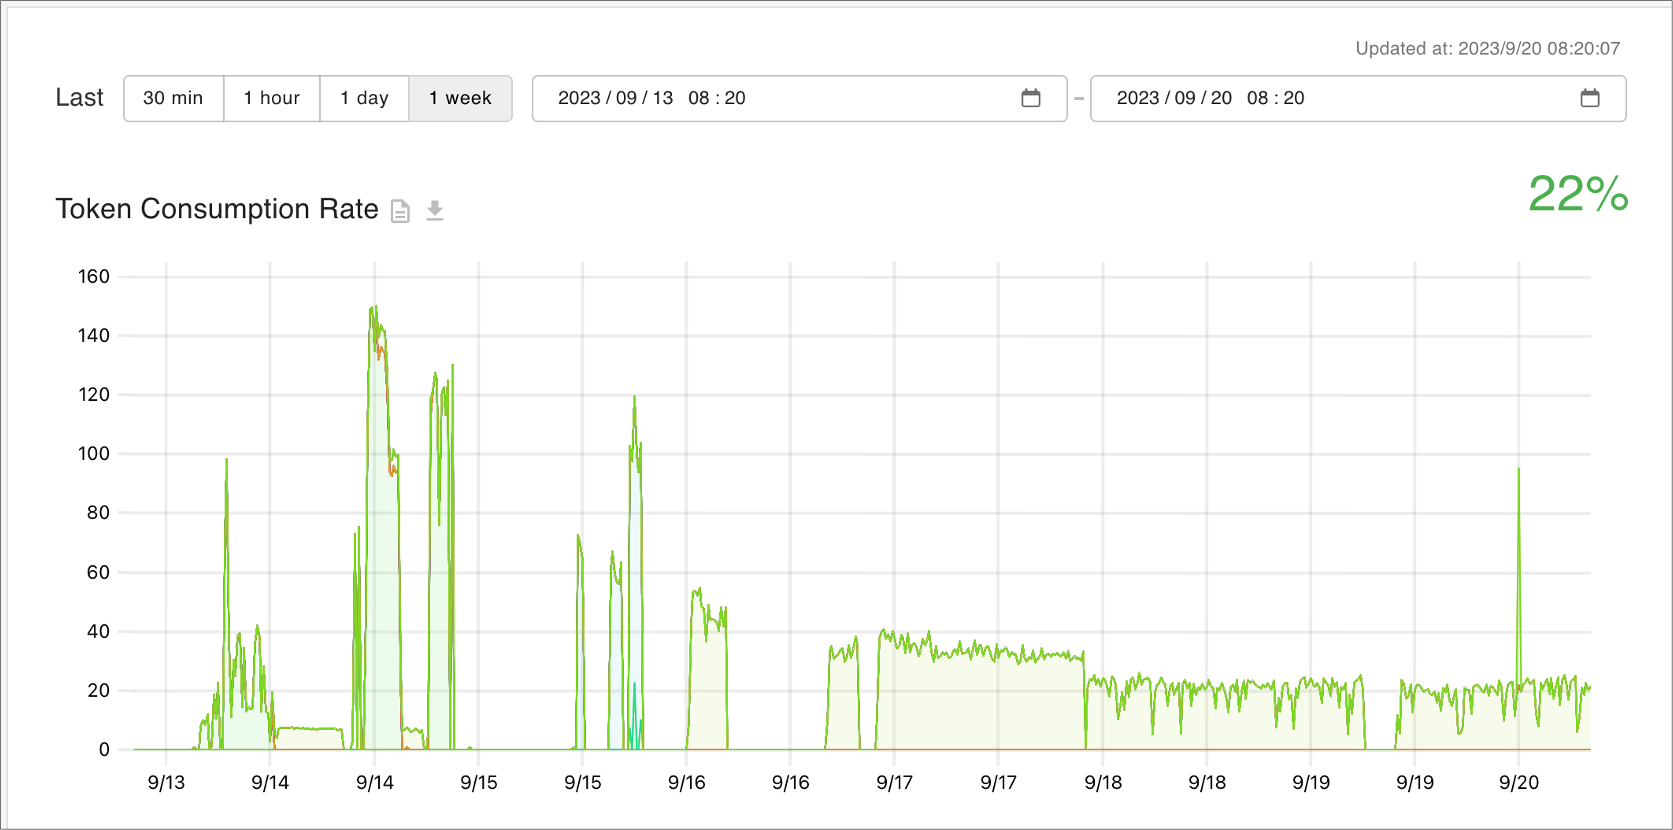Viewport: 1673px width, 830px height.
Task: Click the tallest chart peak near 150
Action: [373, 308]
